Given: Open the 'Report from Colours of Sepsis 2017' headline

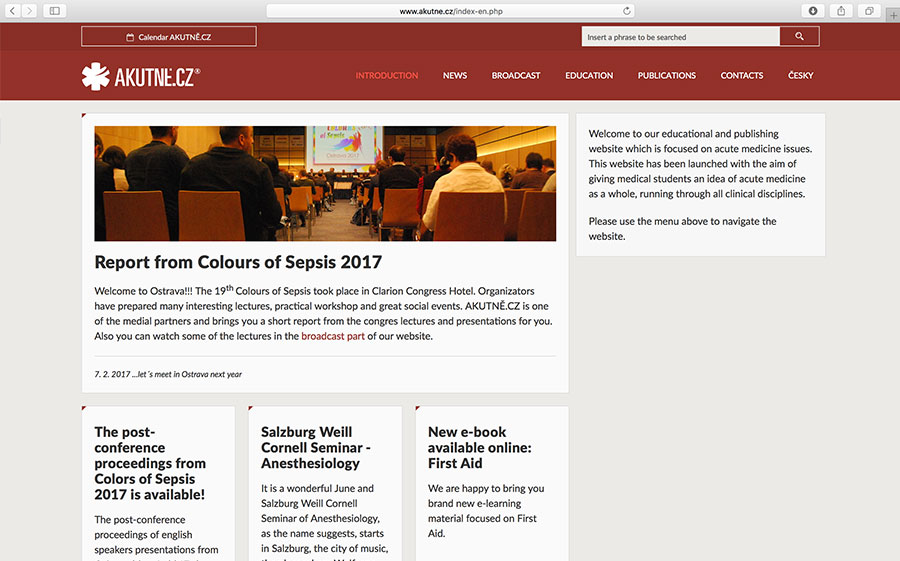Looking at the screenshot, I should 238,262.
